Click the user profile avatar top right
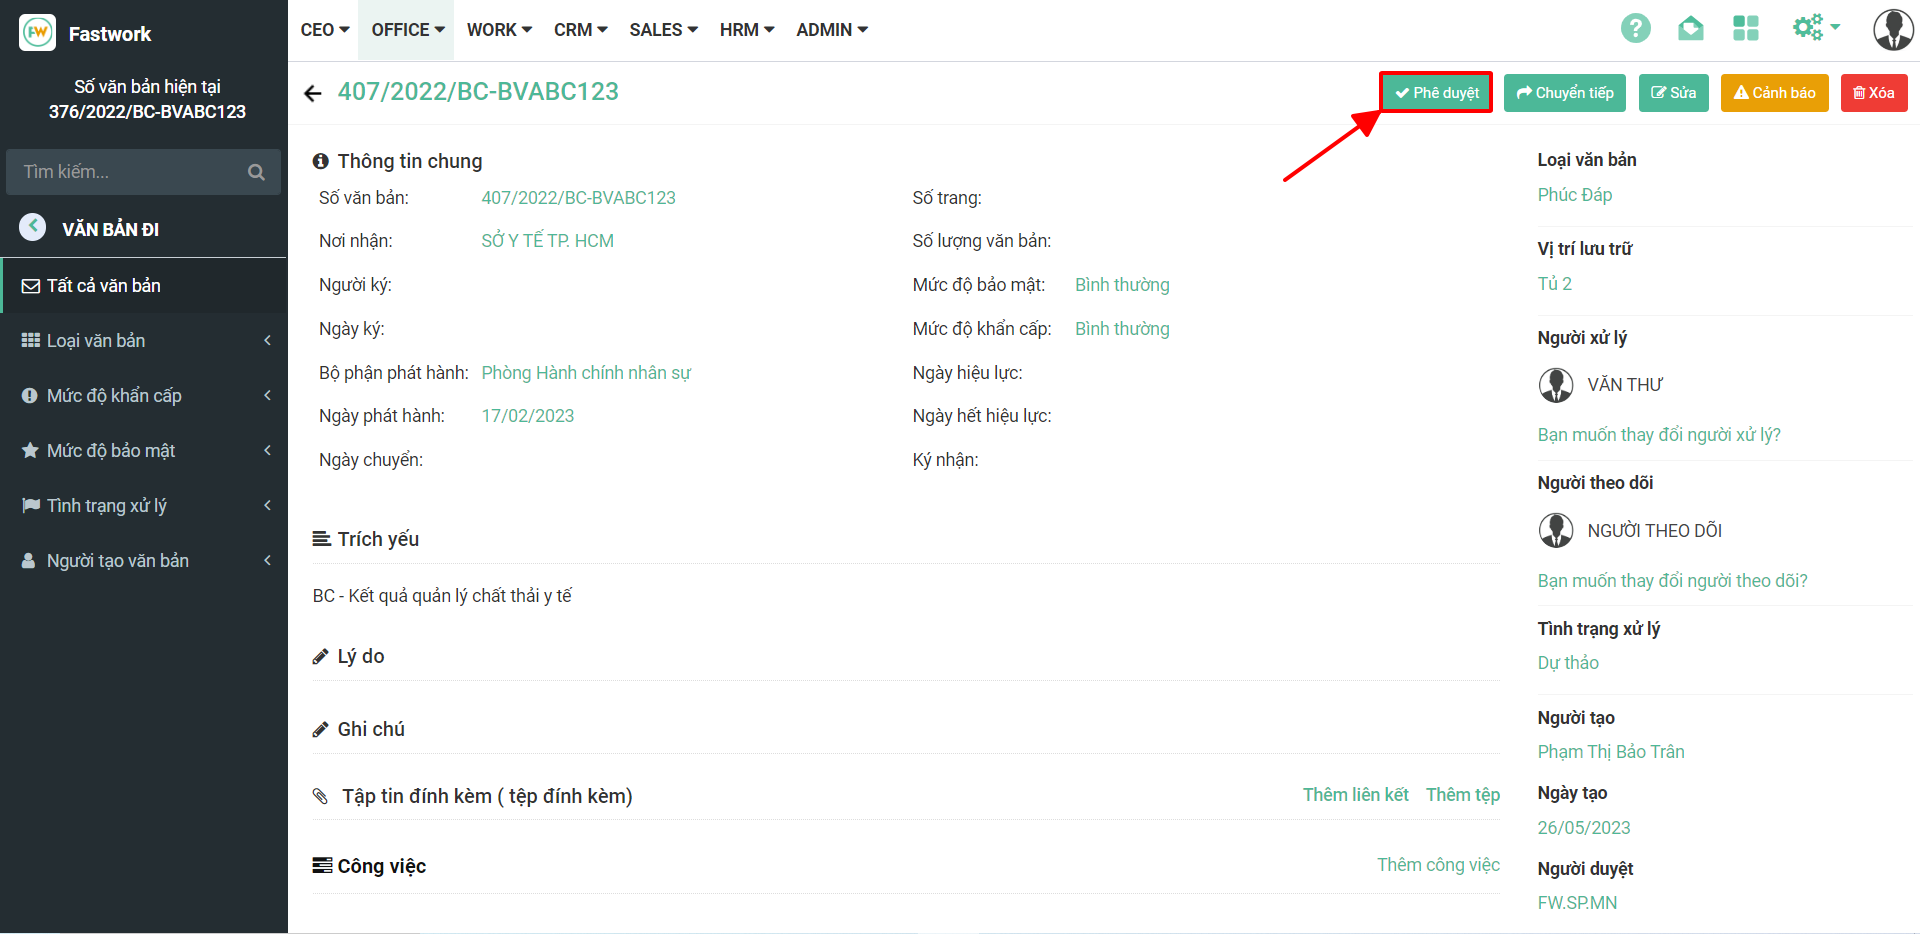Screen dimensions: 1920x934 (x=1892, y=30)
